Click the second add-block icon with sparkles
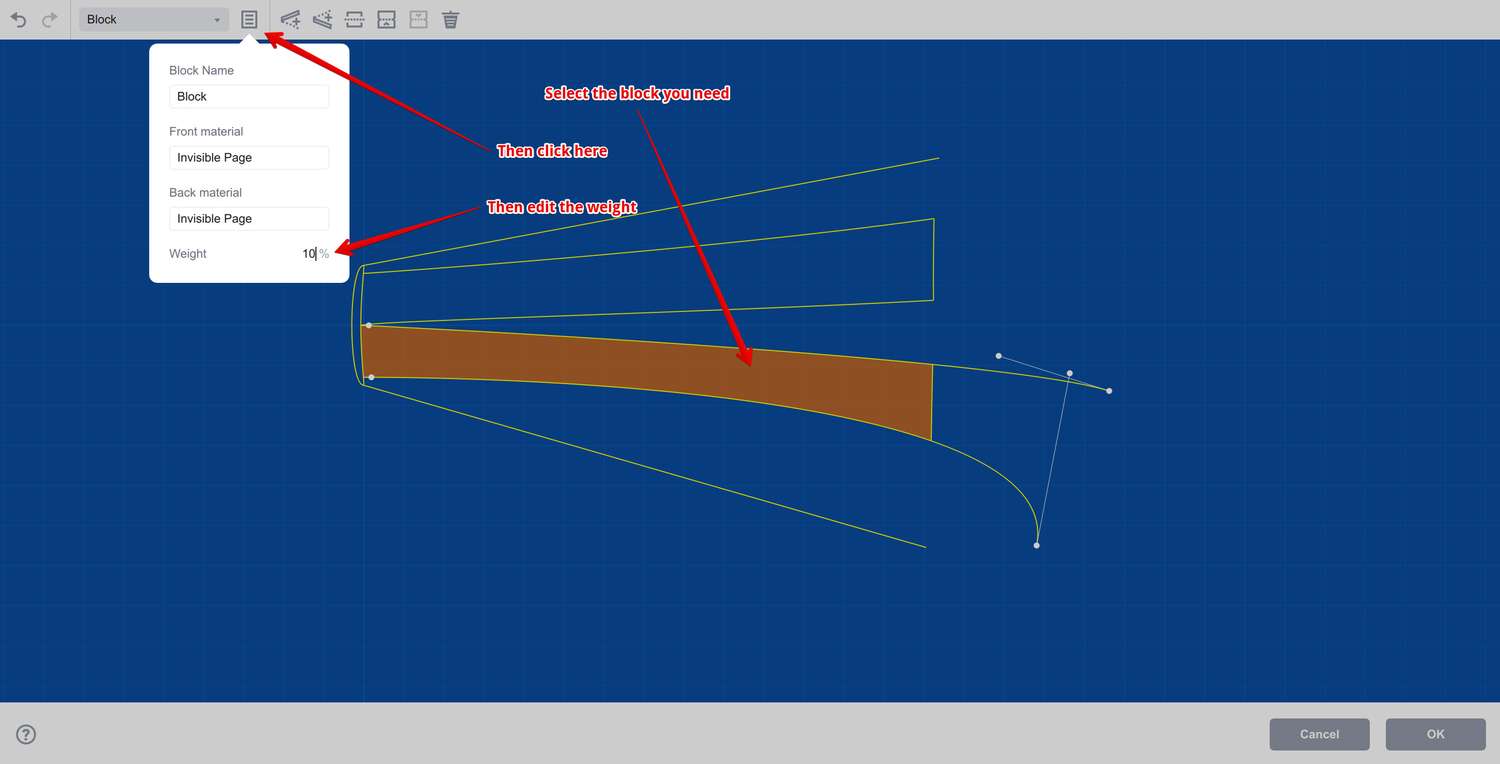Viewport: 1500px width, 764px height. (322, 19)
